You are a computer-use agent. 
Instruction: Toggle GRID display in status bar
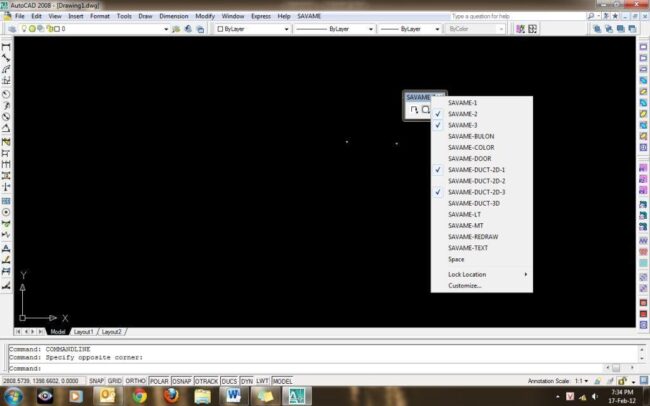click(114, 381)
